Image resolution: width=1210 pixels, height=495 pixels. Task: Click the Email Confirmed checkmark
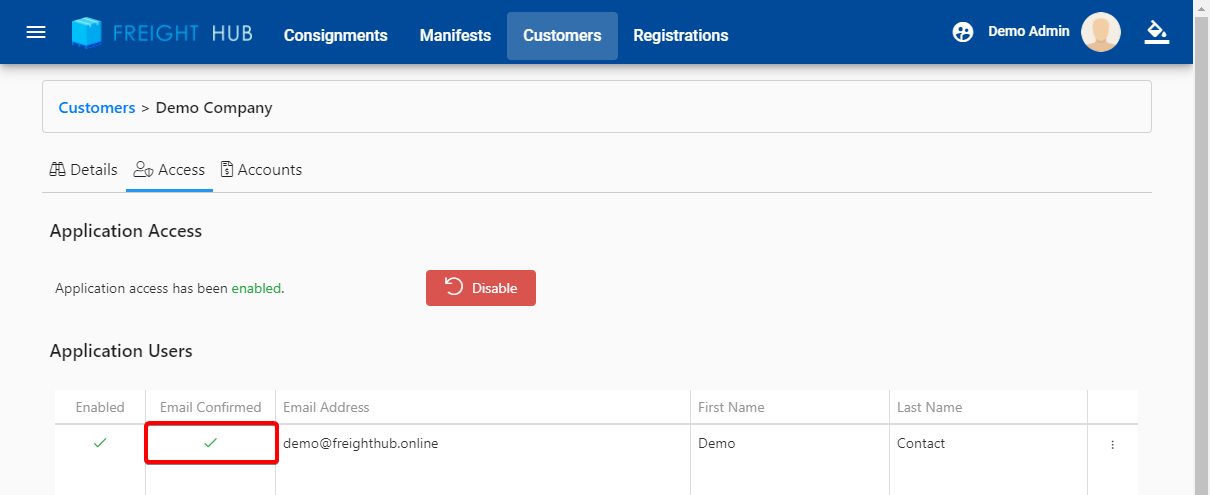coord(210,443)
